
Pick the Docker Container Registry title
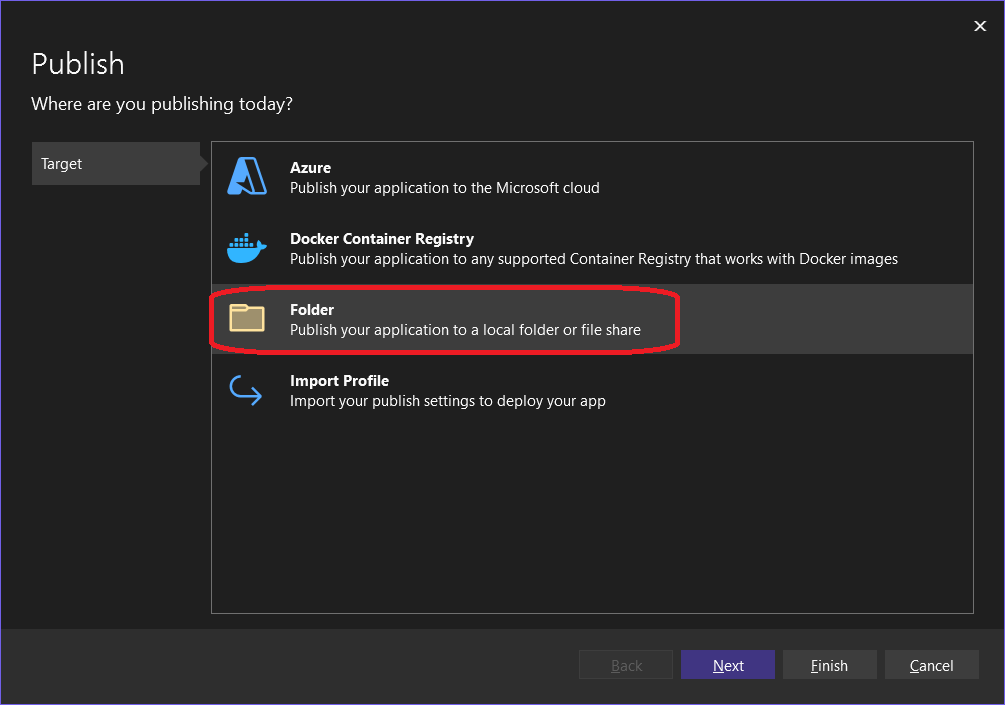click(x=381, y=239)
